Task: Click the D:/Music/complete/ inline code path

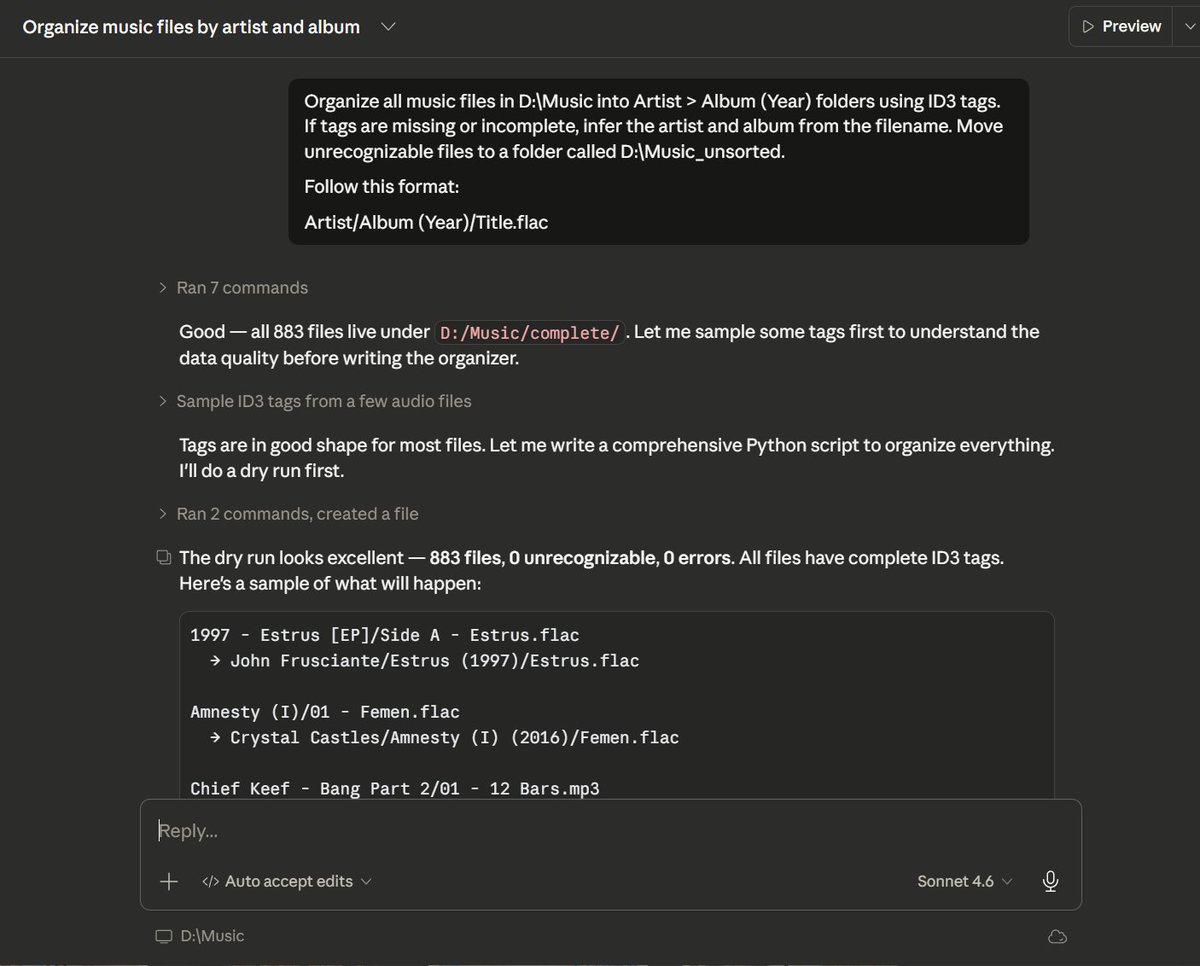Action: pyautogui.click(x=530, y=333)
